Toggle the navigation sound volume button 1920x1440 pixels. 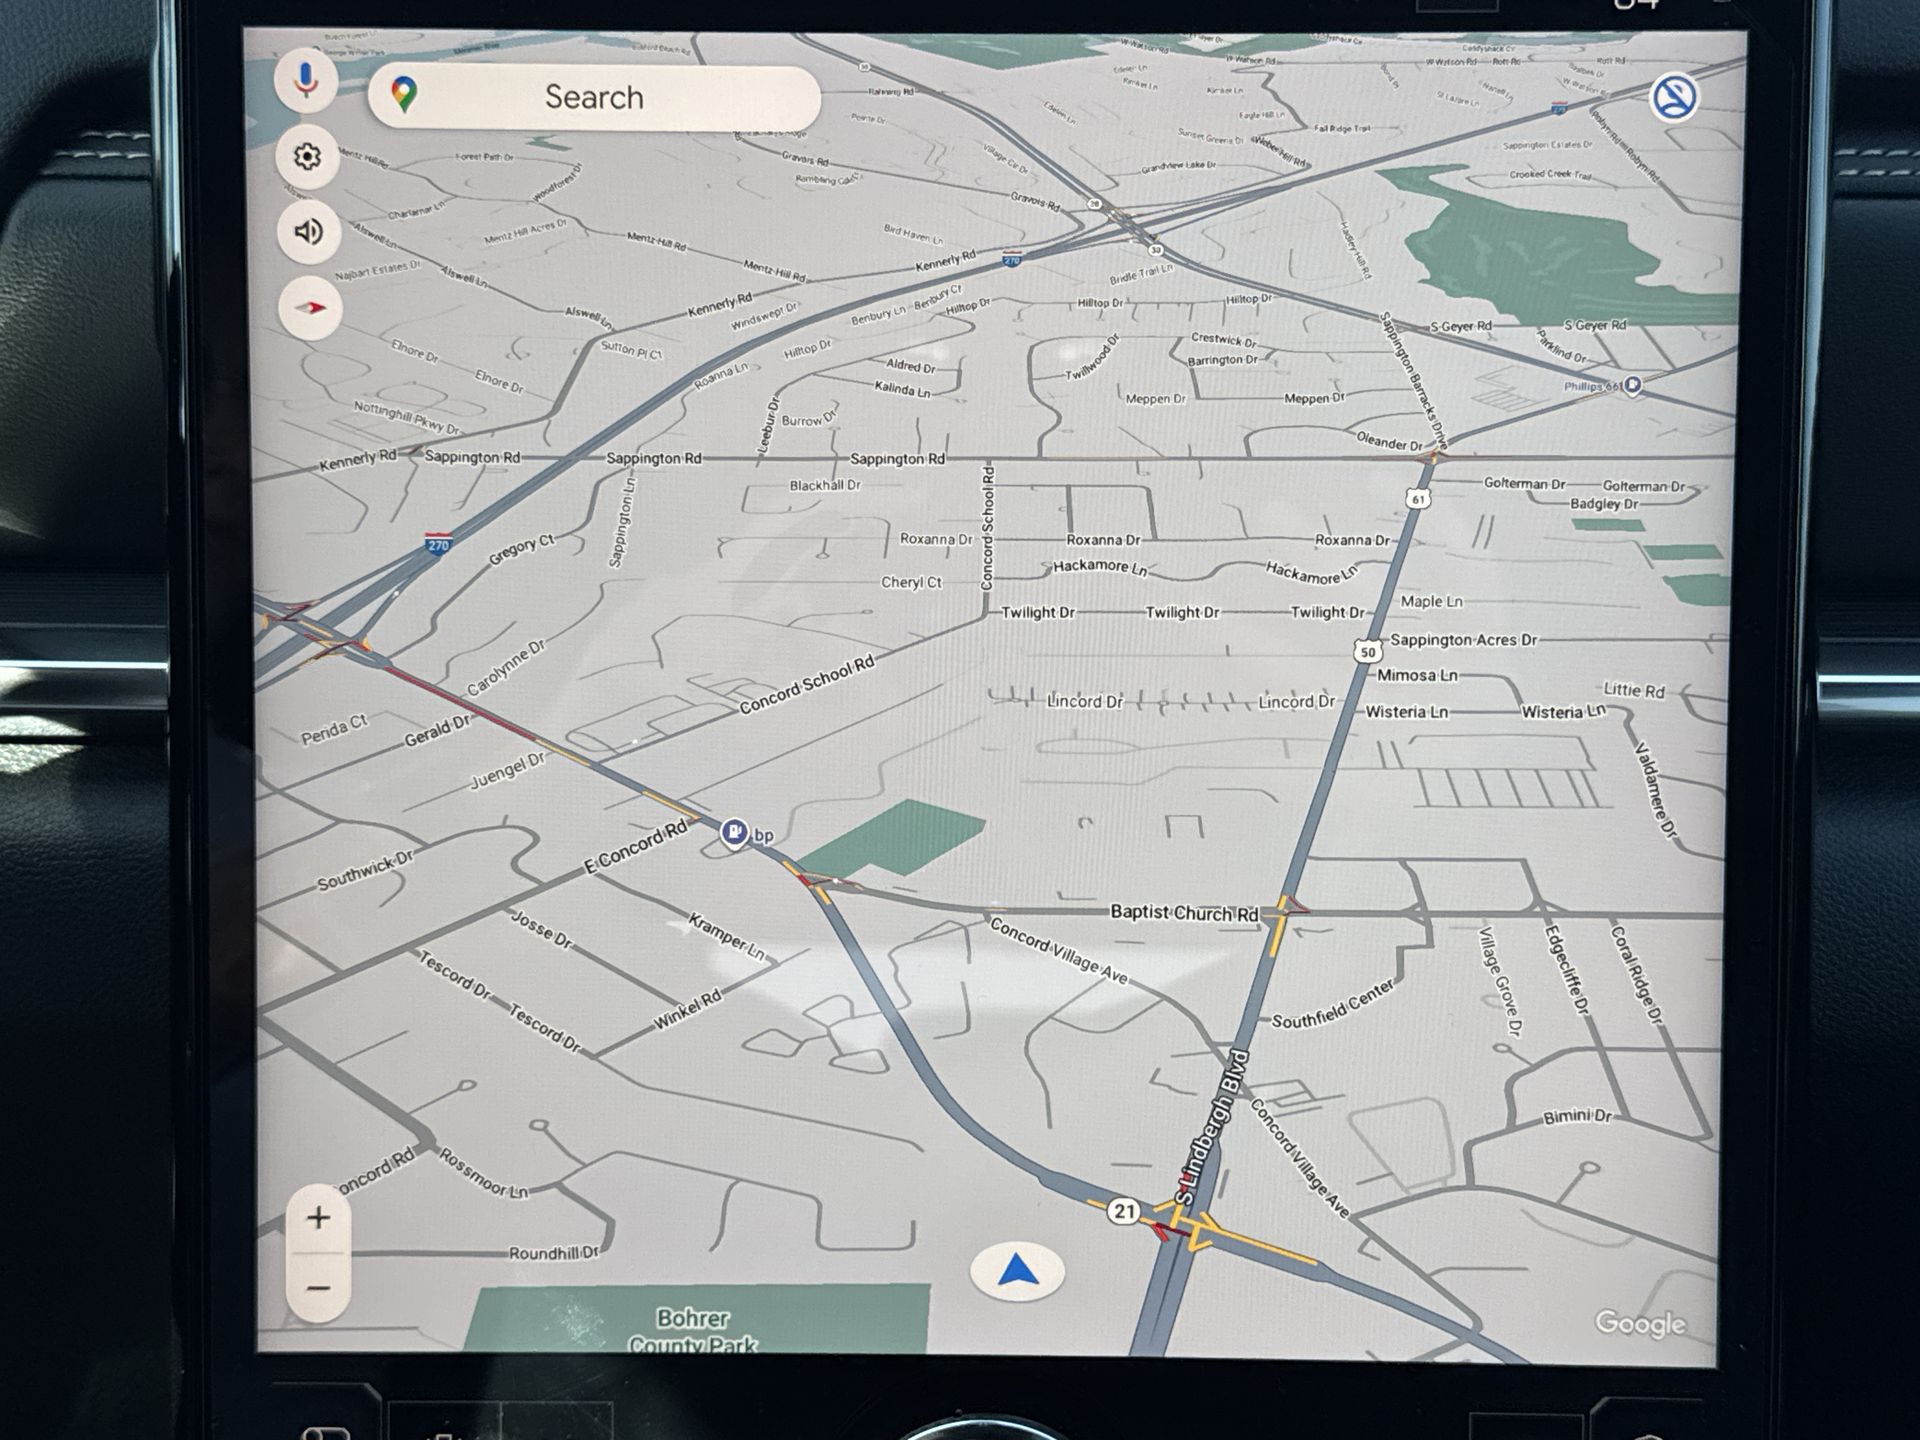(x=308, y=232)
